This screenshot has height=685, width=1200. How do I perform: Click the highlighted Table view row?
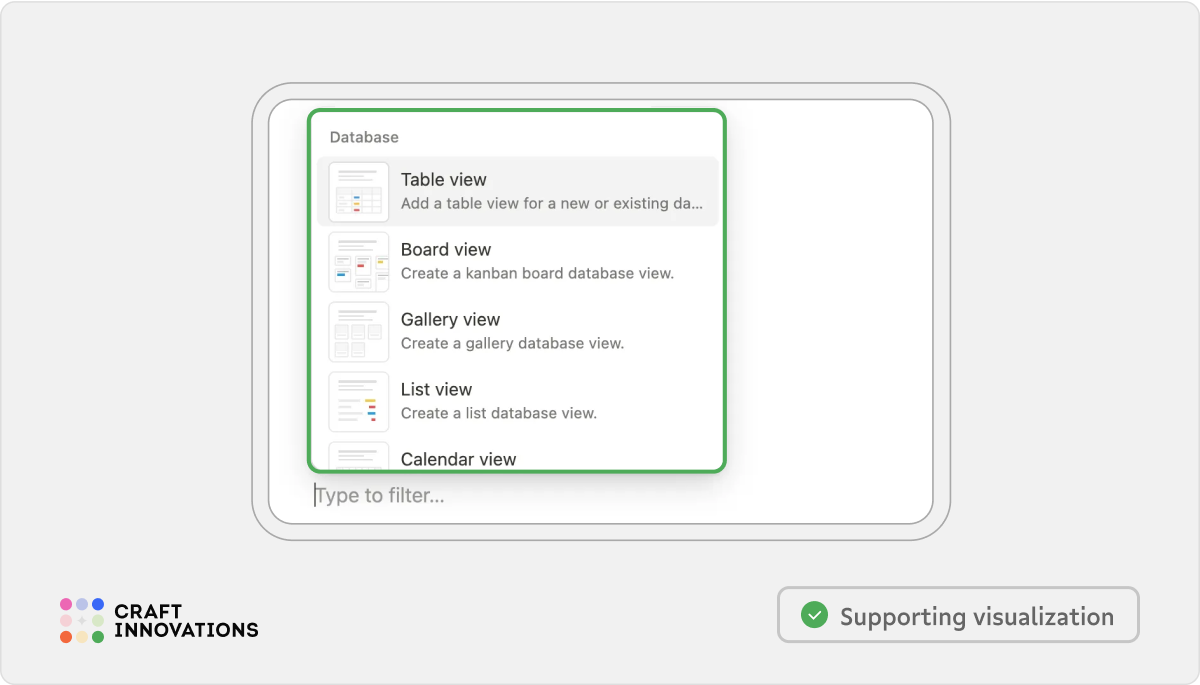click(x=516, y=190)
